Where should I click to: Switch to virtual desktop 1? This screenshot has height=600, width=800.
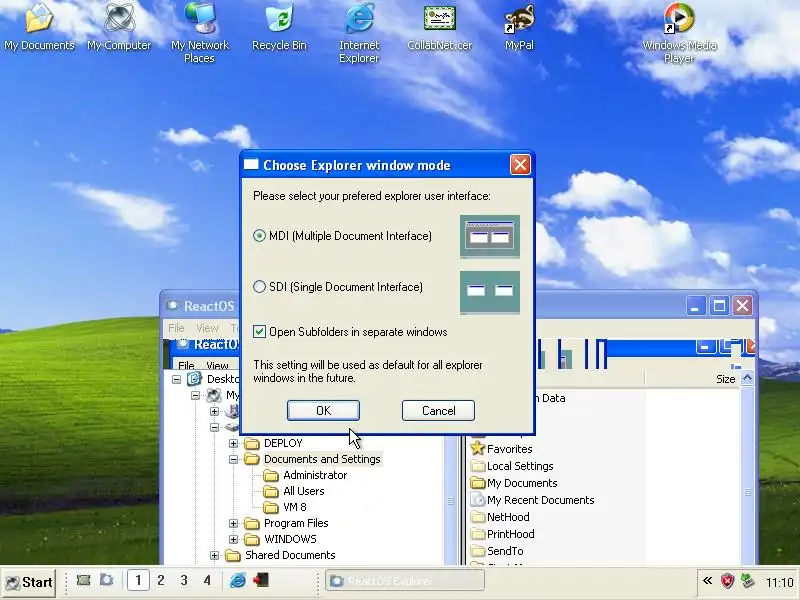point(138,580)
